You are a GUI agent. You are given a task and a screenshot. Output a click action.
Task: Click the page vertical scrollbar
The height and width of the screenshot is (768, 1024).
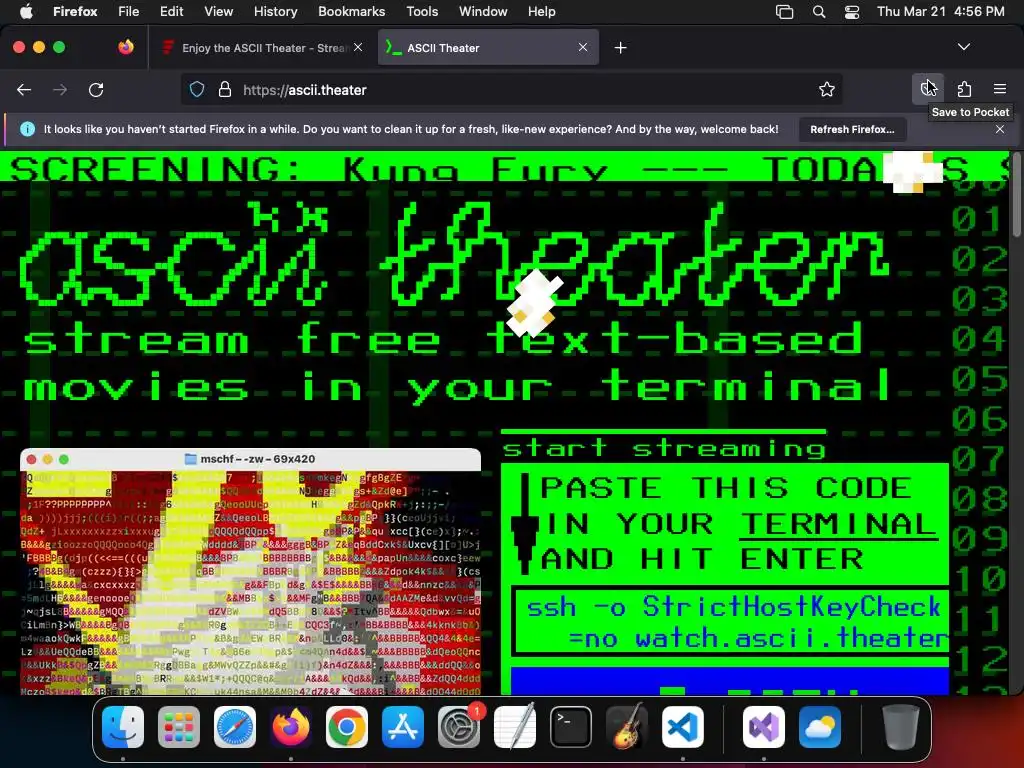point(1017,196)
